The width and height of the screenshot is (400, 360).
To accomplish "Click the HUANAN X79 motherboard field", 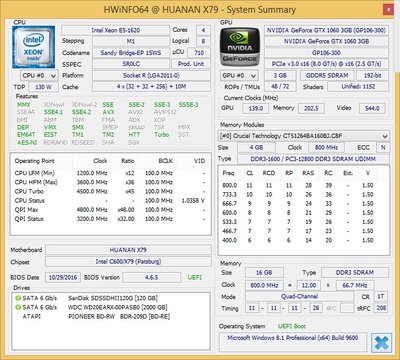I will (128, 250).
